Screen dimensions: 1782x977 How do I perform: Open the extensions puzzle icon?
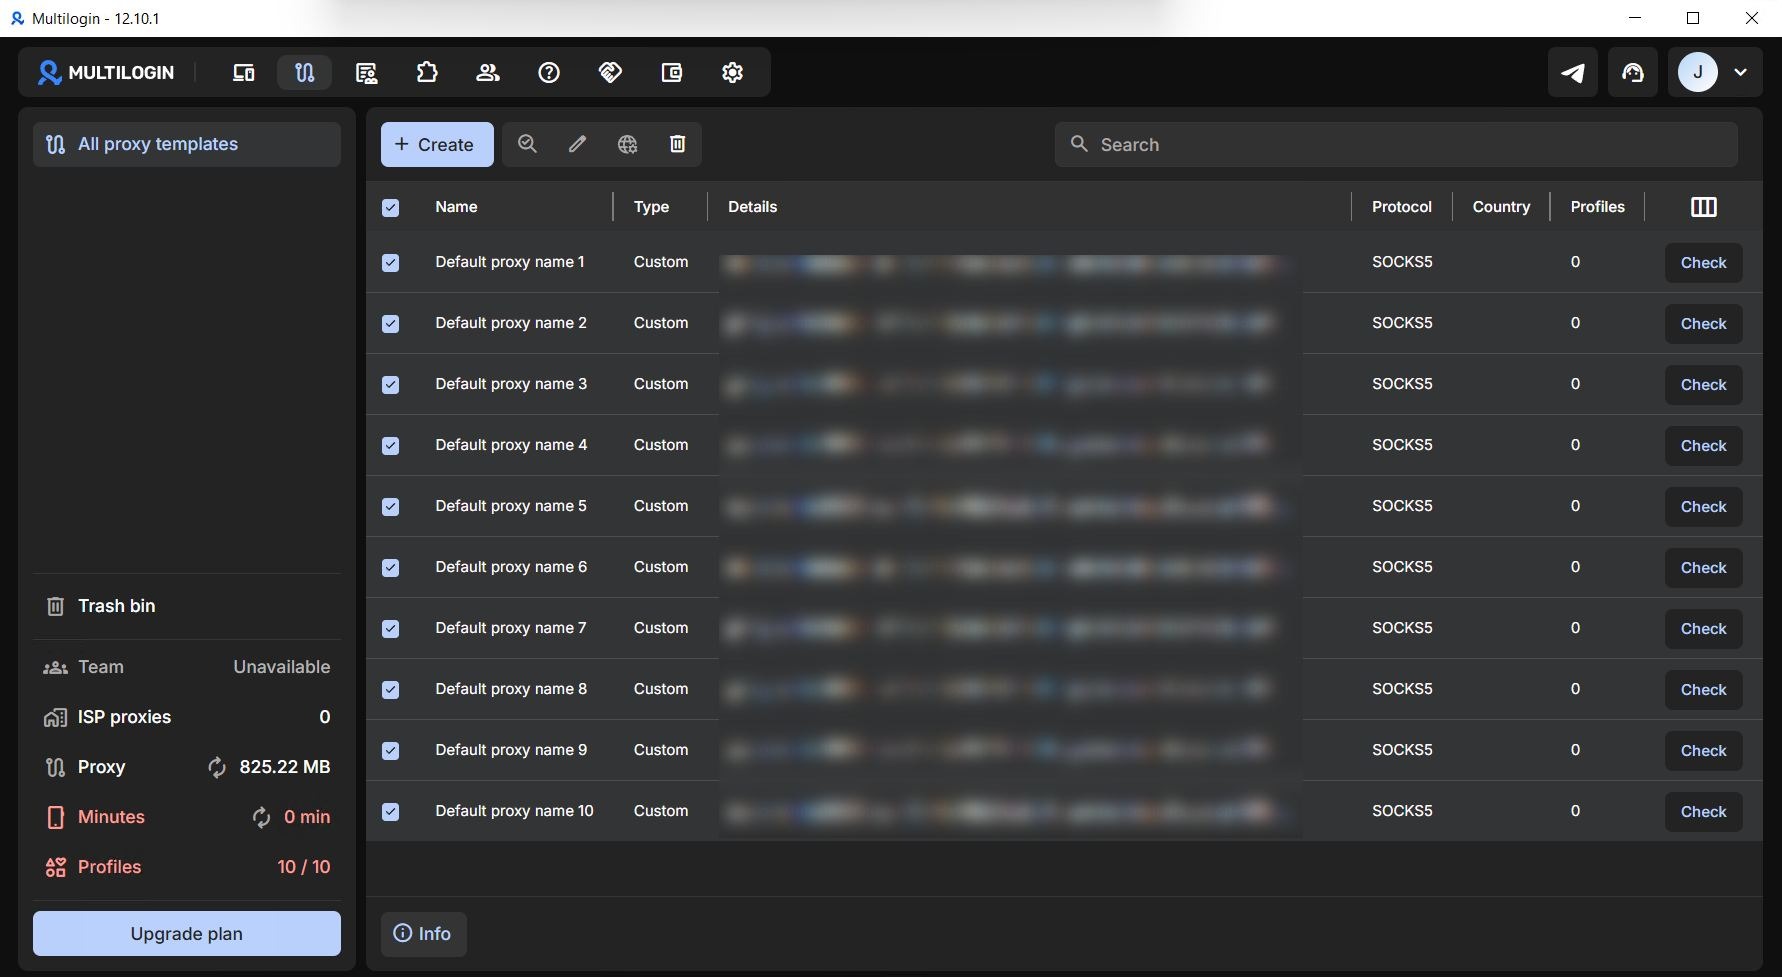pos(427,72)
